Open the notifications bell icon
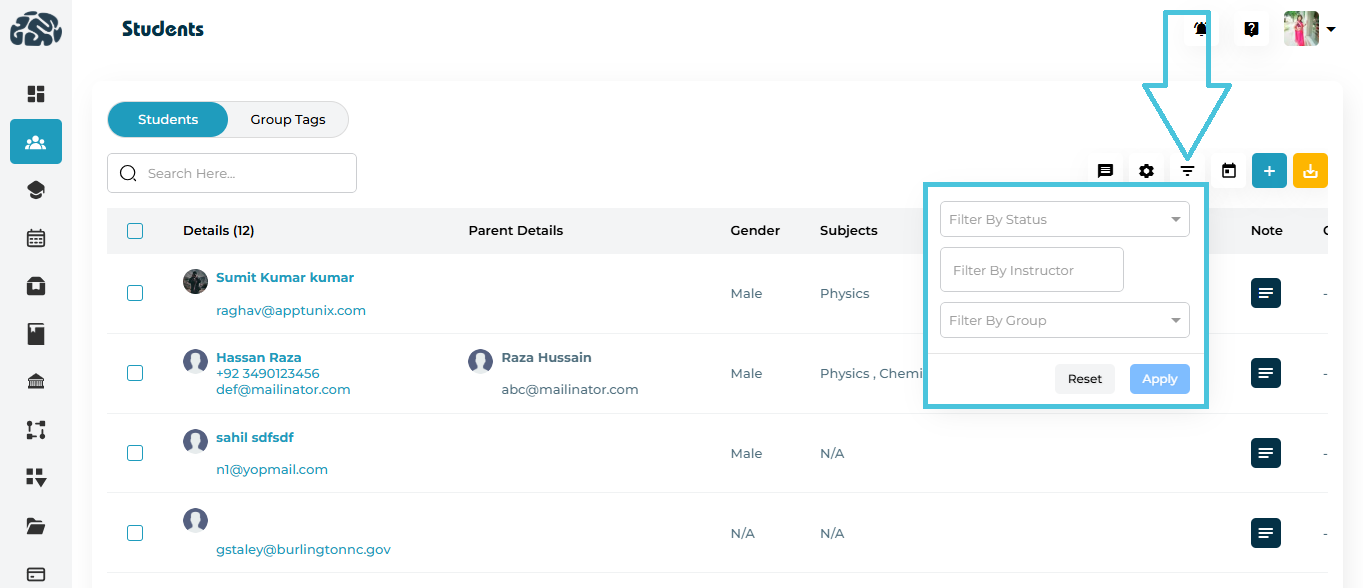The image size is (1363, 588). tap(1201, 29)
